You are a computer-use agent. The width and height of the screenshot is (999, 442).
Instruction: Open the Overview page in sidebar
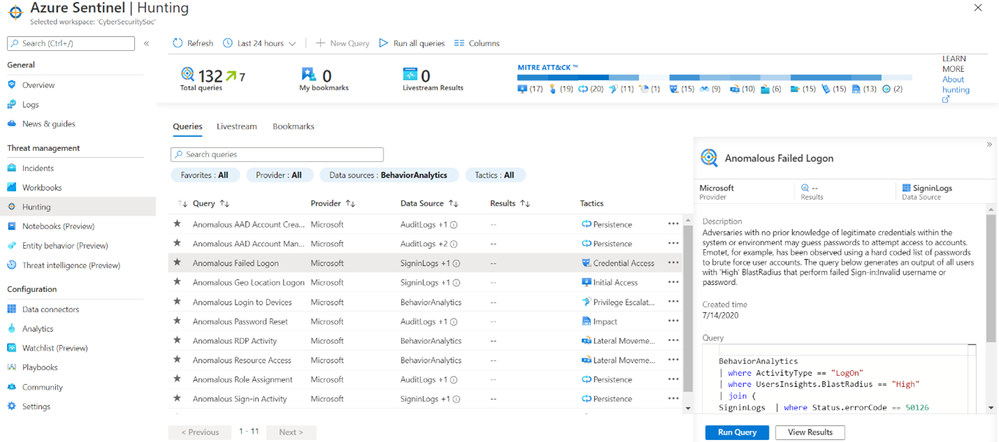pos(38,85)
